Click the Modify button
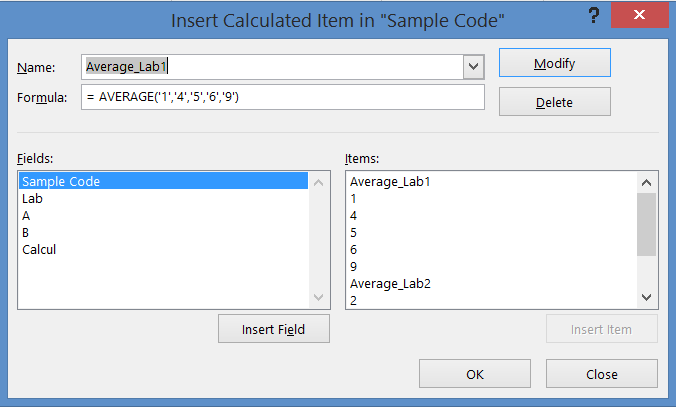The width and height of the screenshot is (676, 407). [554, 63]
